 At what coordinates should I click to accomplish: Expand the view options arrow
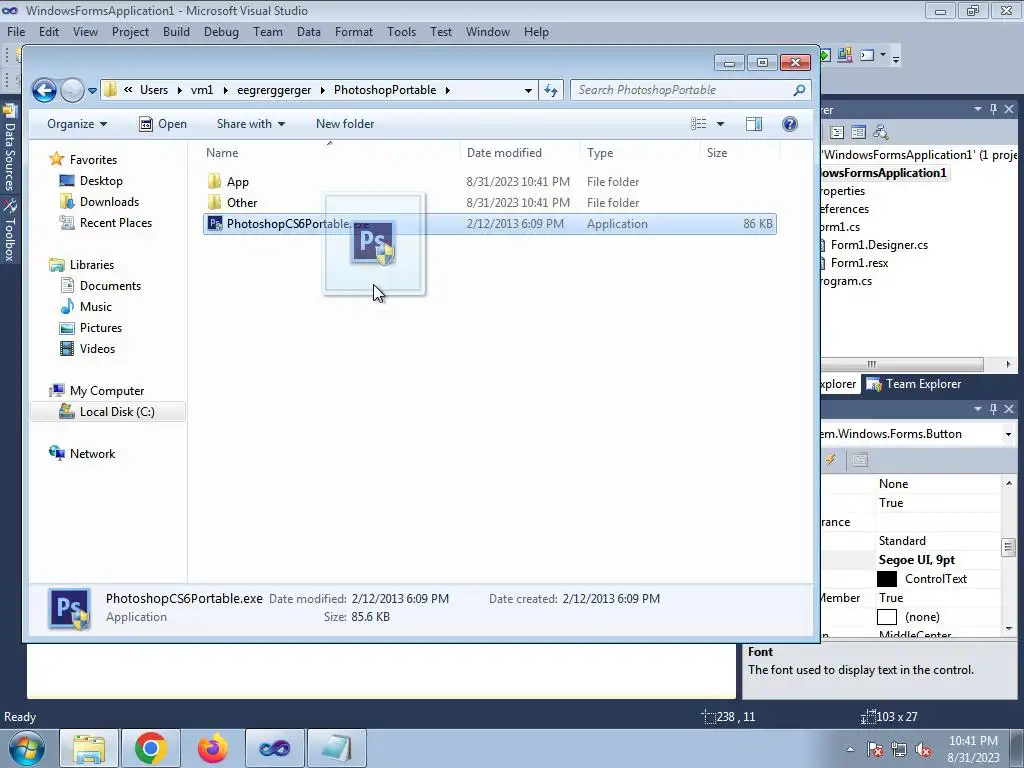[720, 124]
